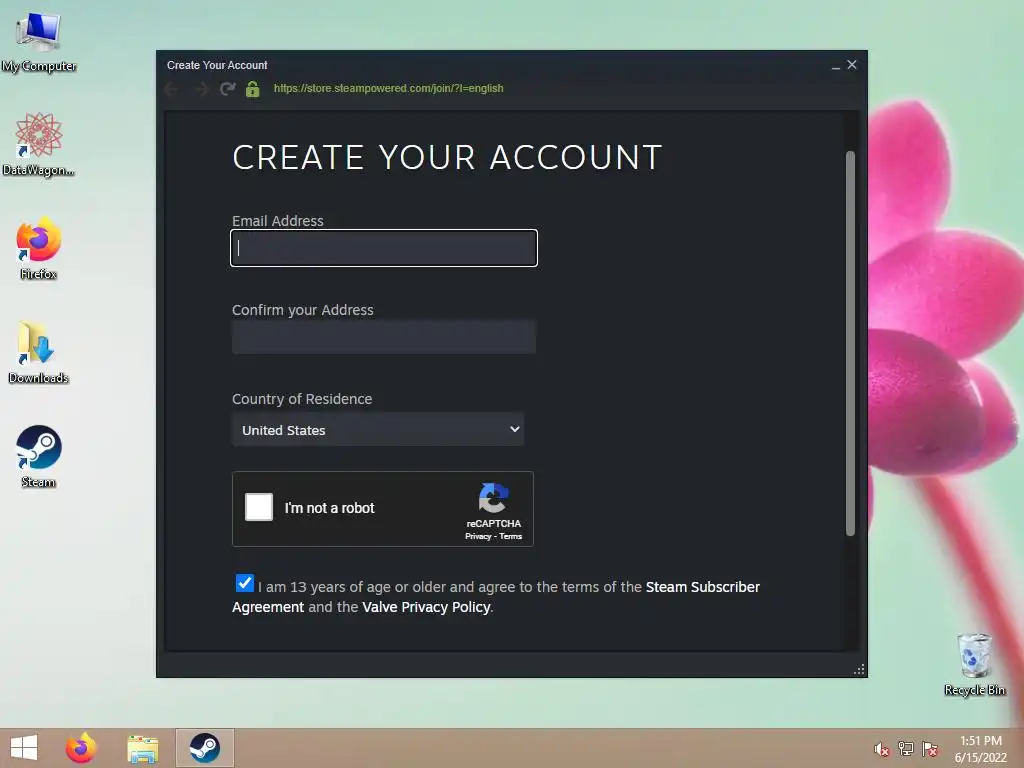Click the steampowered URL text
Viewport: 1024px width, 768px height.
click(389, 89)
